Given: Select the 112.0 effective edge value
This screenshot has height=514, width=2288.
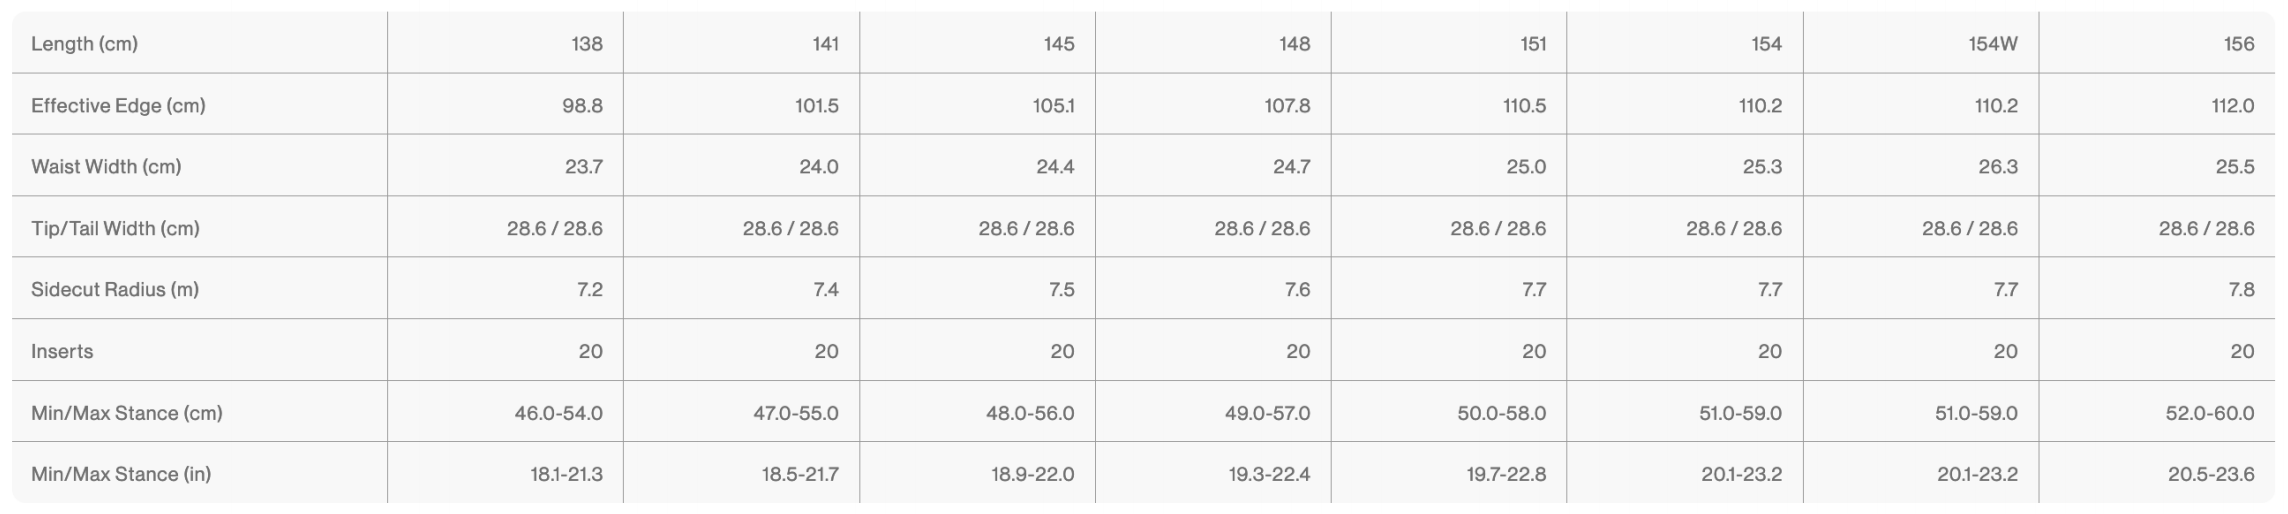Looking at the screenshot, I should coord(2232,106).
